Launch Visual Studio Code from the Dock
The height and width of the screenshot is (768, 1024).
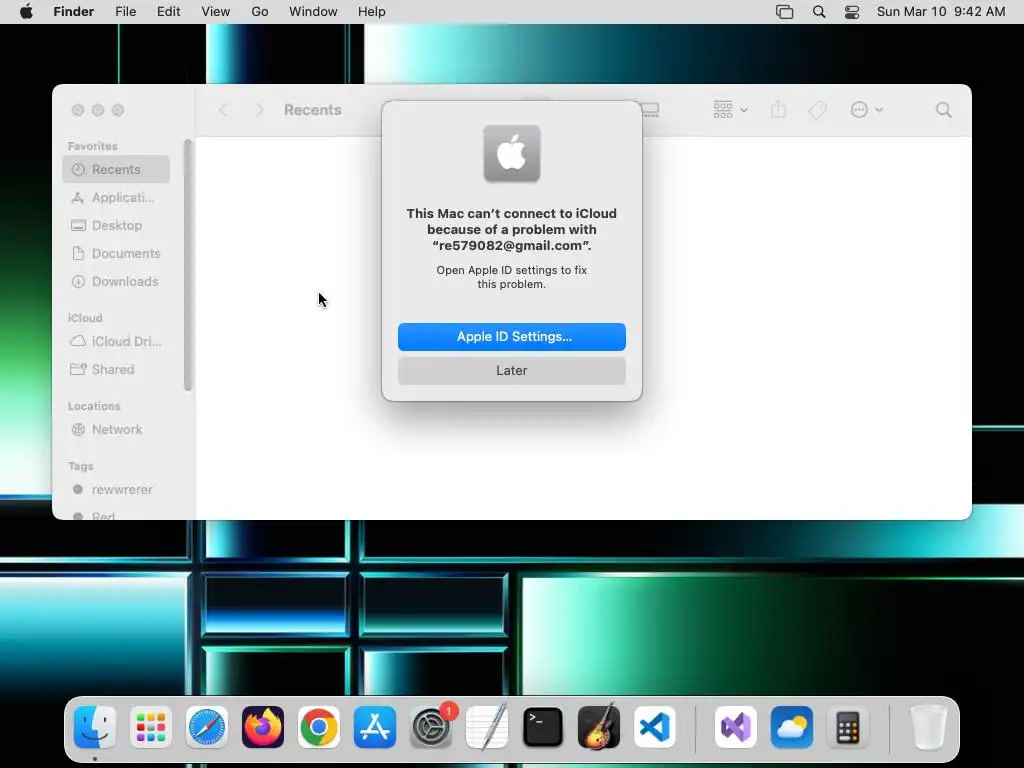pos(654,727)
